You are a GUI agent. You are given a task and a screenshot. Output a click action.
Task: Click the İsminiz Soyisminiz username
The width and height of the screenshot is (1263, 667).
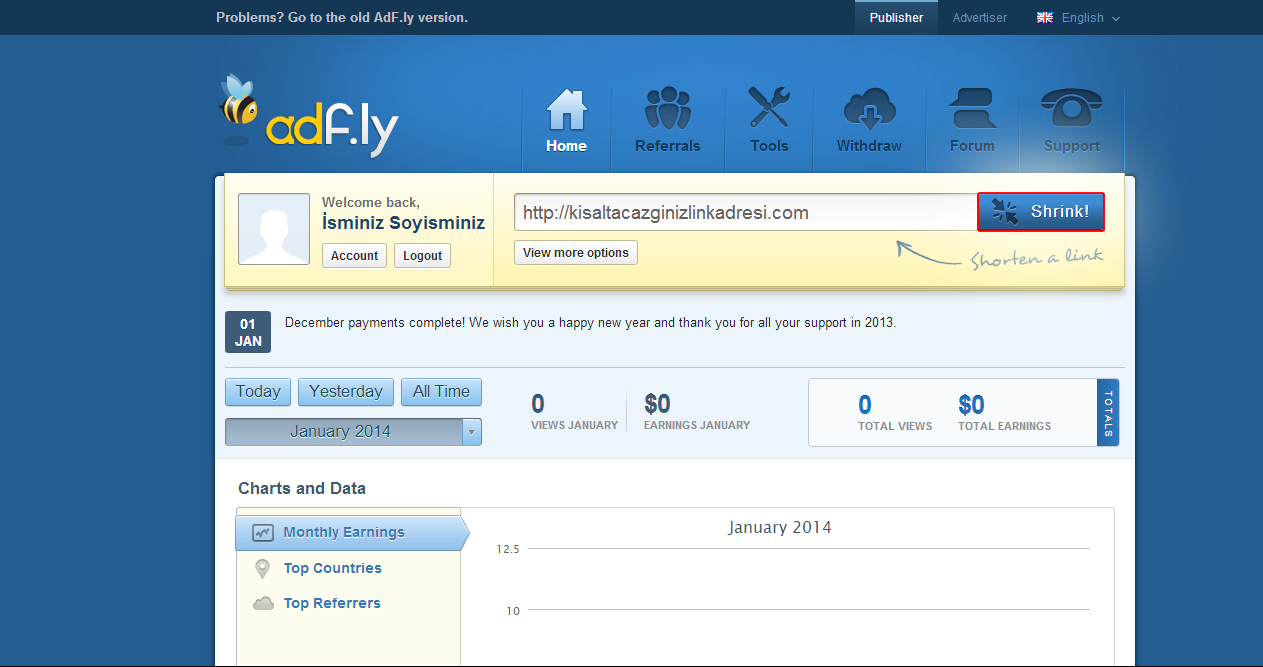(403, 223)
